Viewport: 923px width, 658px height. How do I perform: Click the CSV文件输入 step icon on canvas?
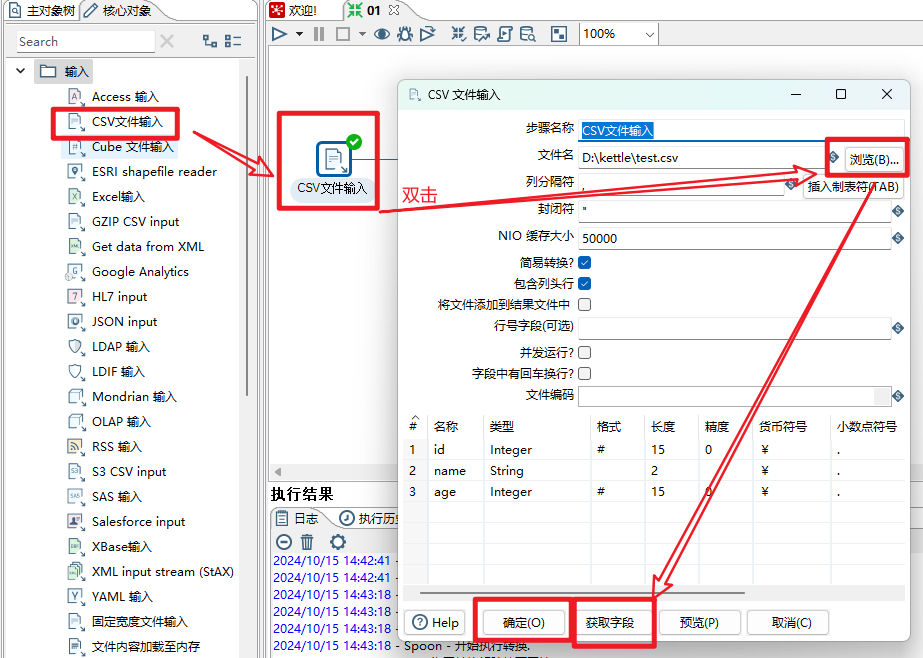click(x=333, y=158)
